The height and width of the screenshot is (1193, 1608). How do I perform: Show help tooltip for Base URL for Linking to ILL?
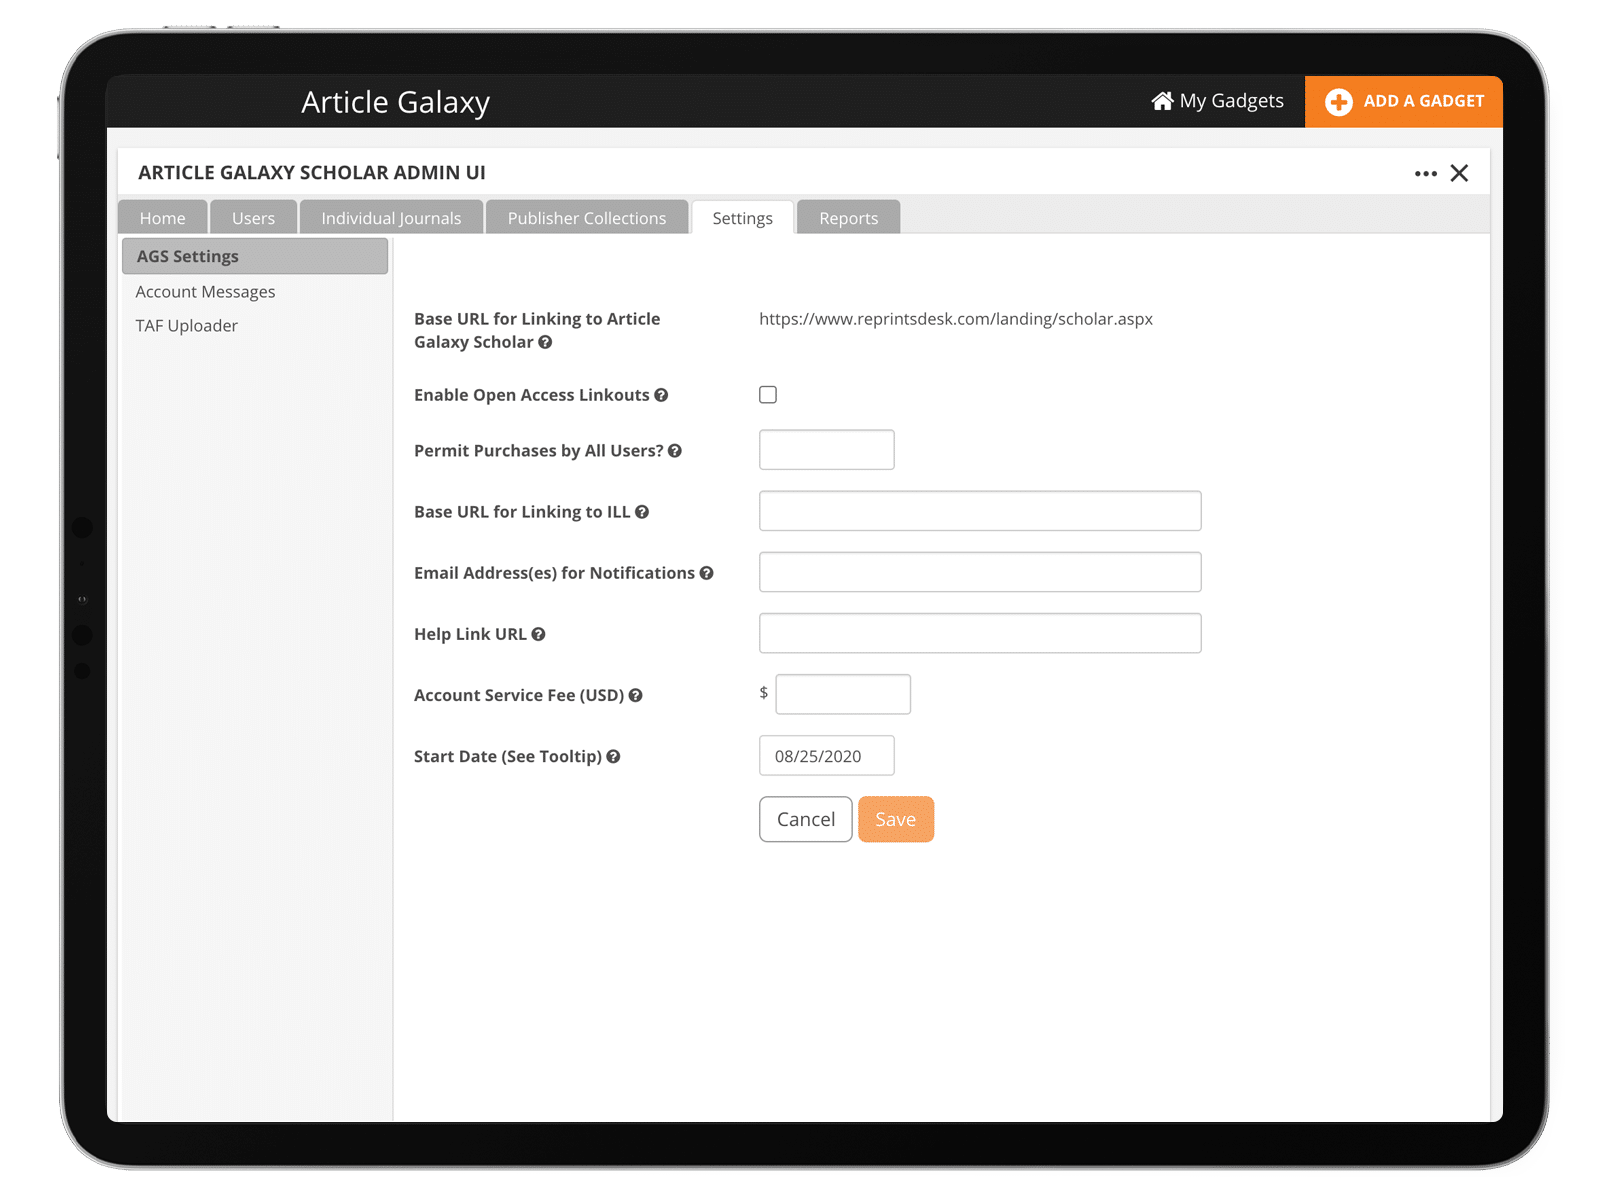point(642,512)
